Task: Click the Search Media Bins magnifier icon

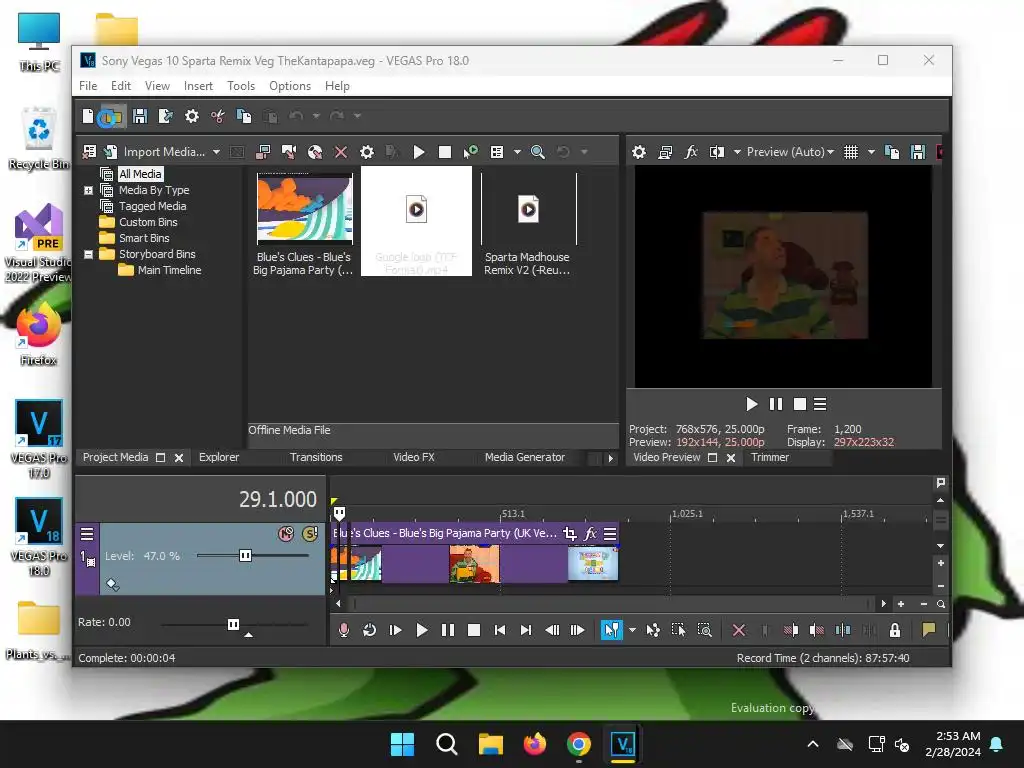Action: point(537,152)
